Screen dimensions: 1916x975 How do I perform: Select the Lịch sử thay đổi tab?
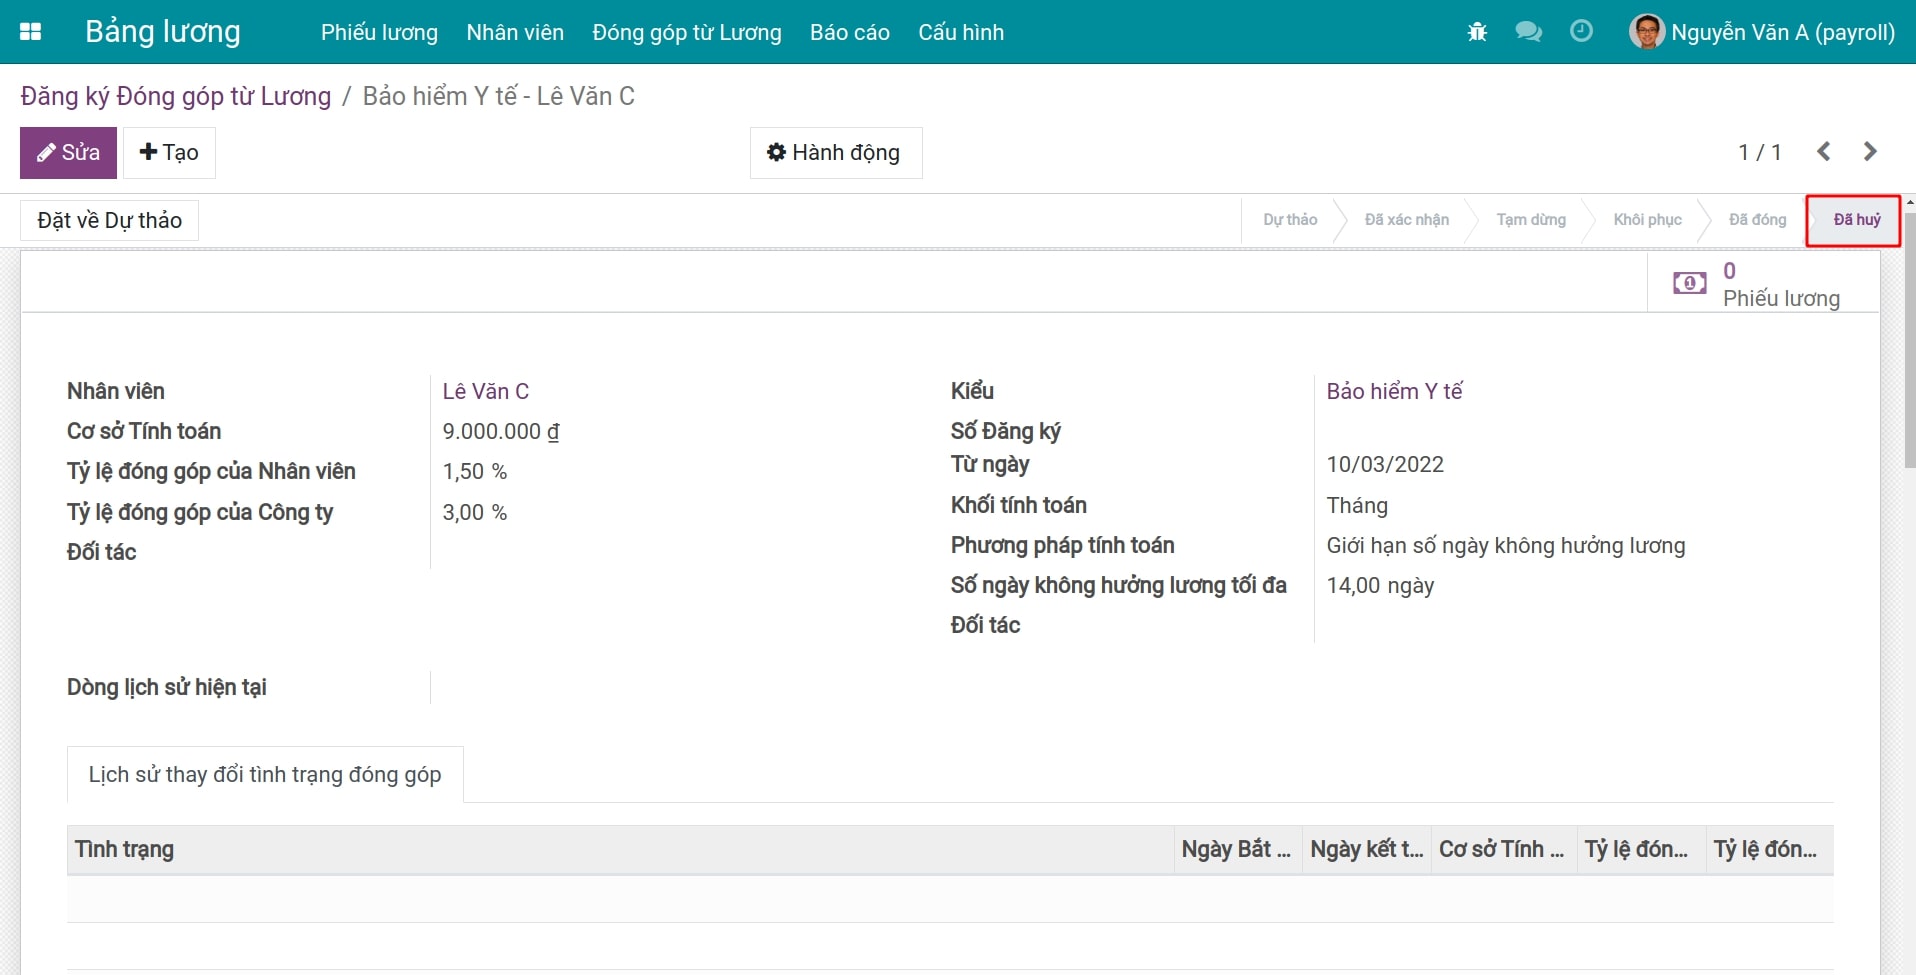pyautogui.click(x=265, y=775)
